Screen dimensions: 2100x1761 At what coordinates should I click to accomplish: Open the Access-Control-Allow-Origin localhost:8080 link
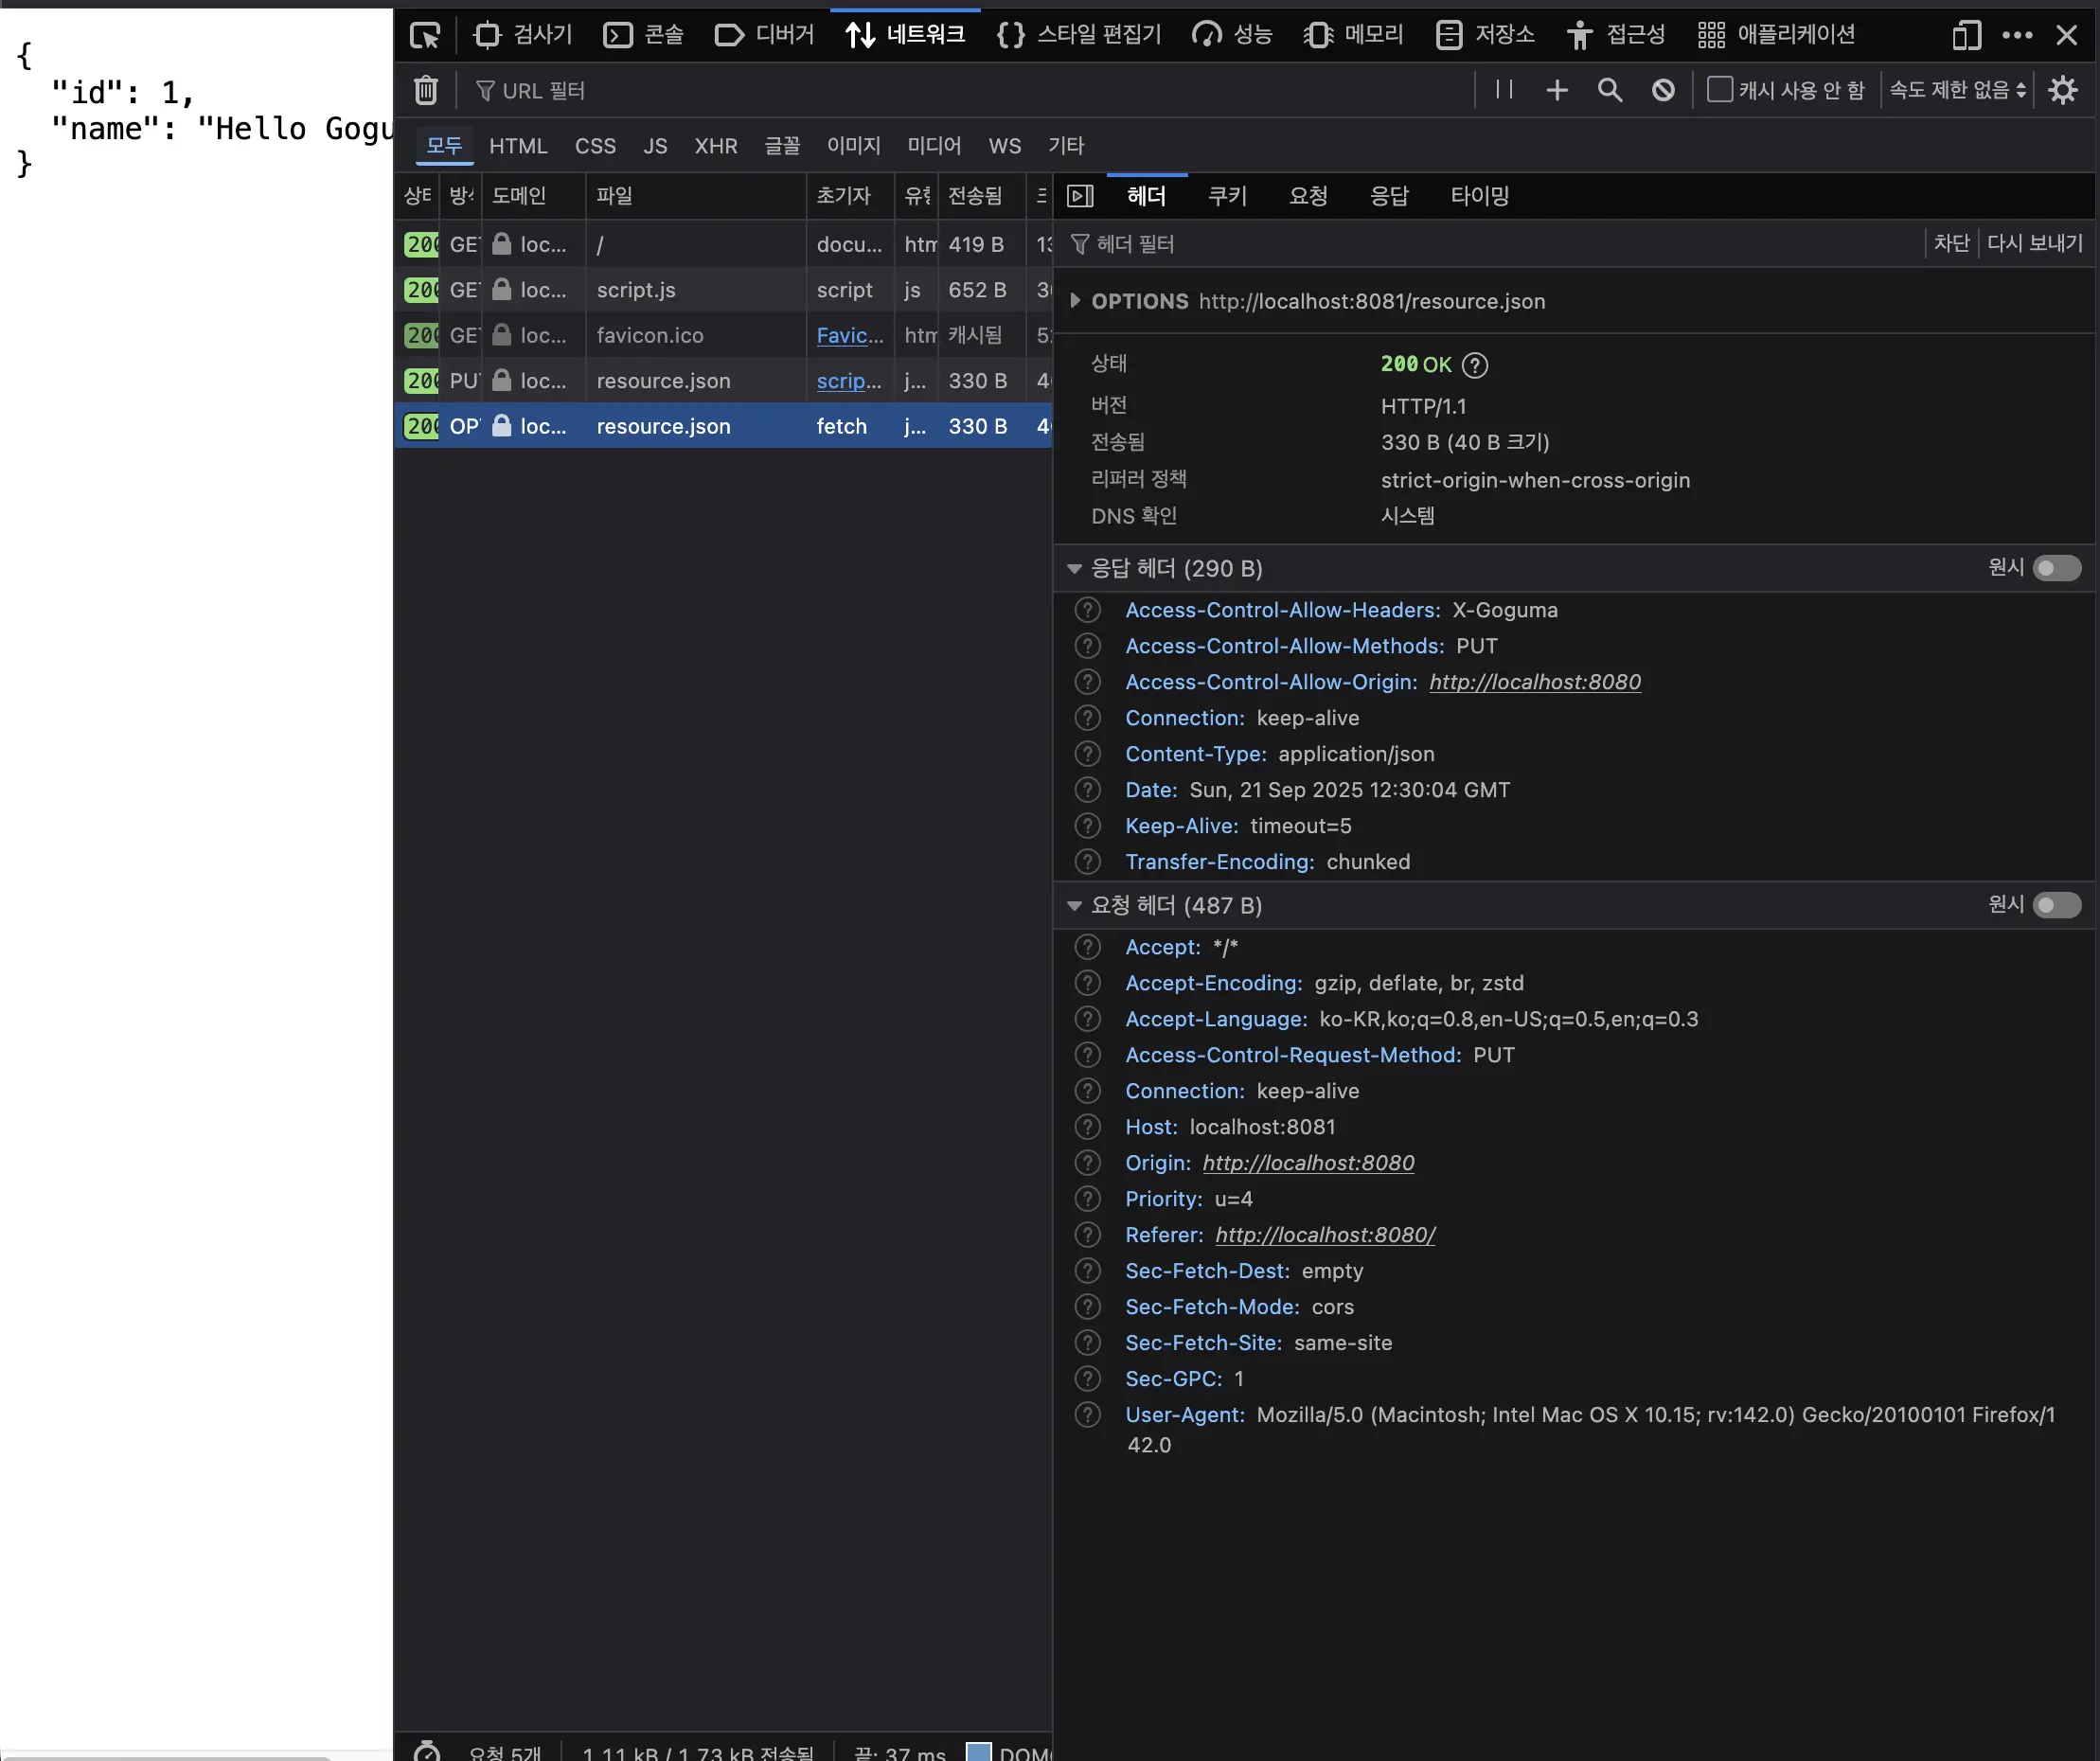coord(1534,682)
